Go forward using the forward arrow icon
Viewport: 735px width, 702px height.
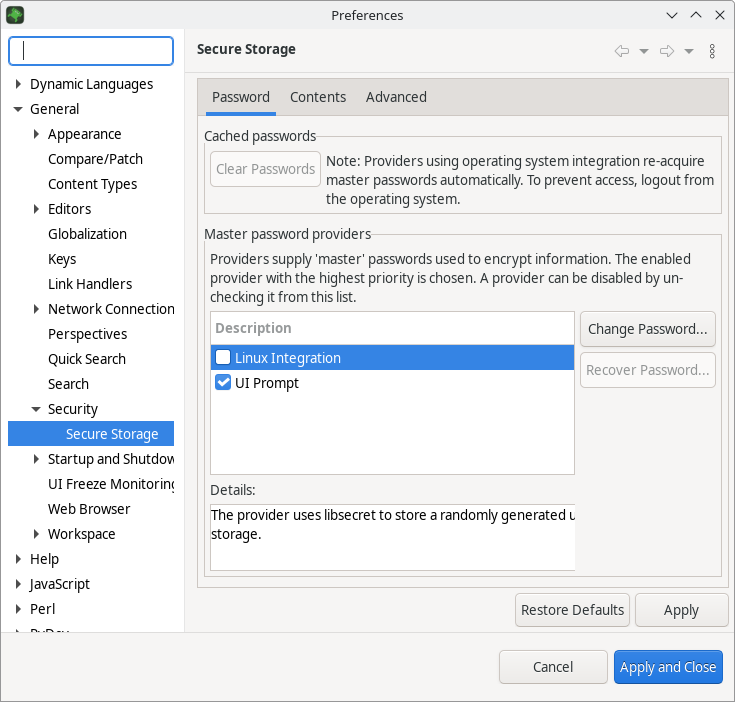click(667, 51)
